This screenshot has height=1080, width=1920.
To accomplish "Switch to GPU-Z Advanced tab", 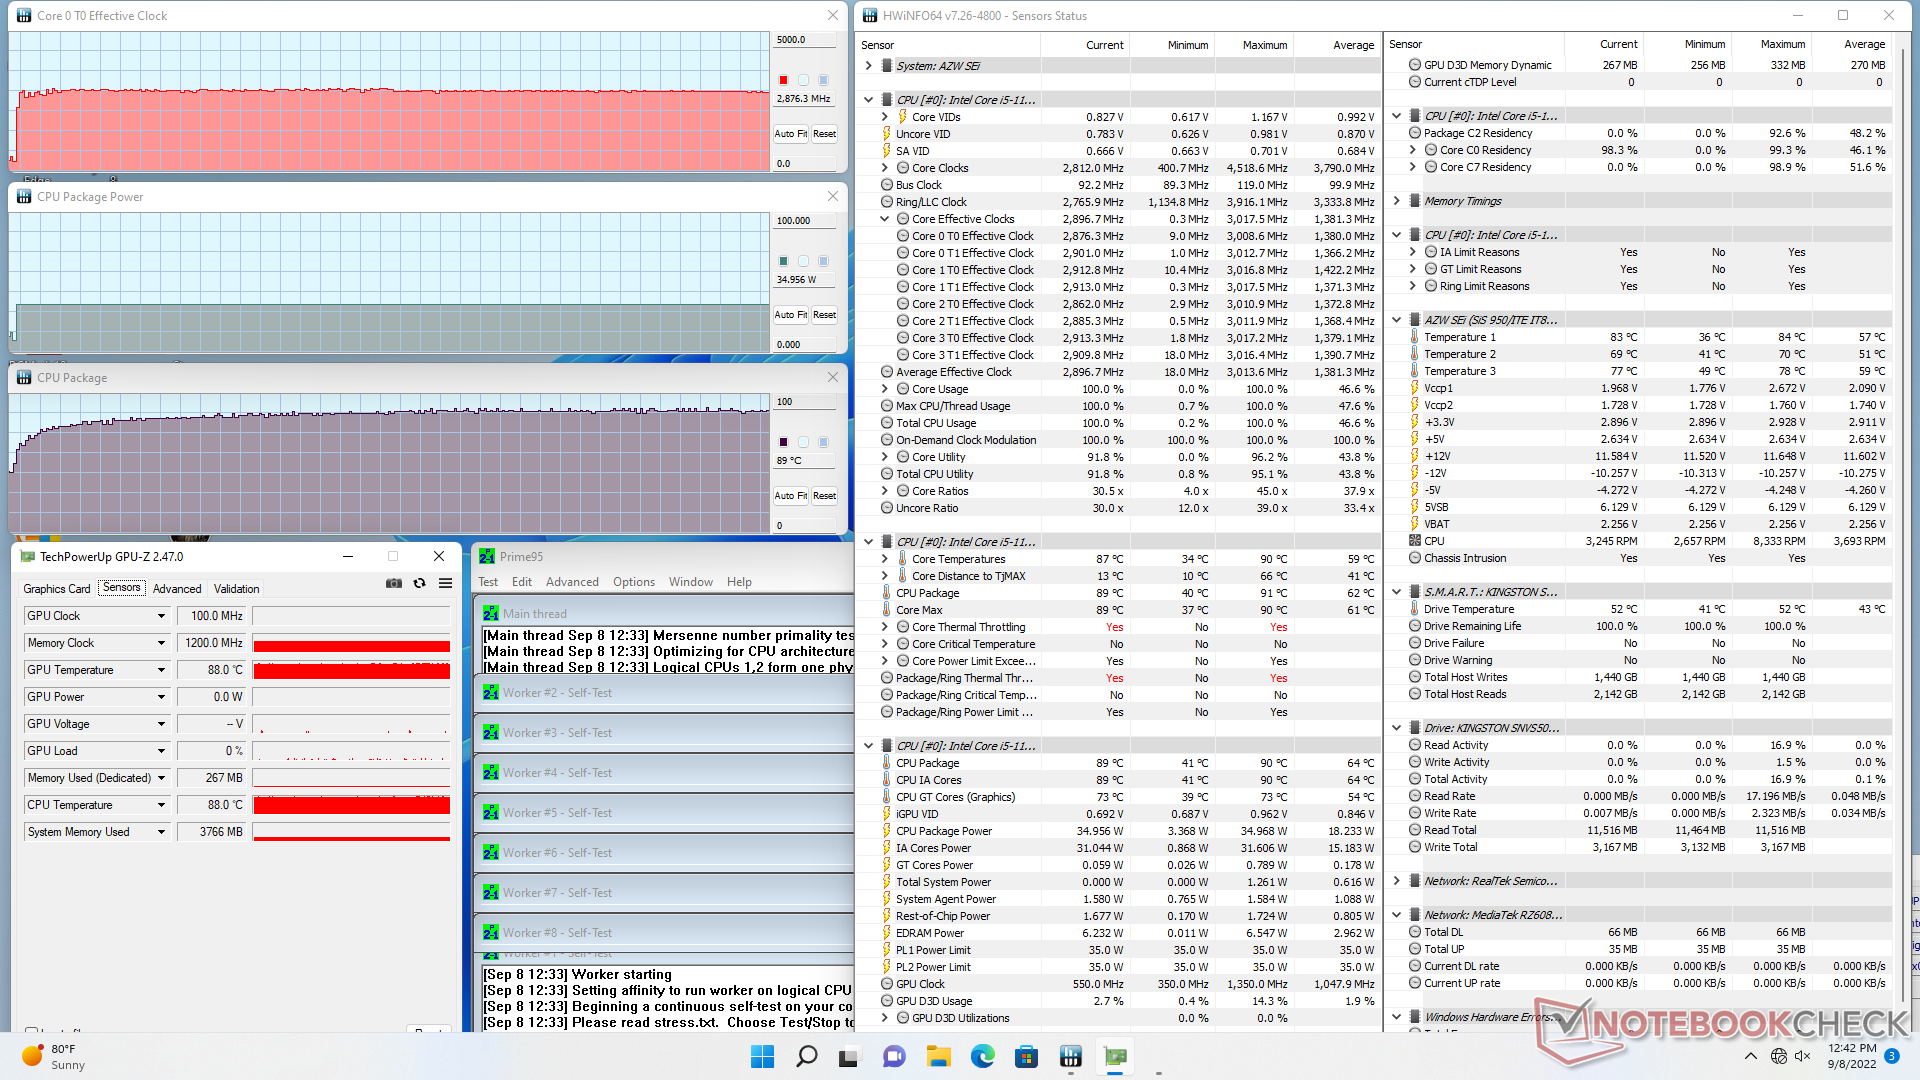I will point(177,589).
